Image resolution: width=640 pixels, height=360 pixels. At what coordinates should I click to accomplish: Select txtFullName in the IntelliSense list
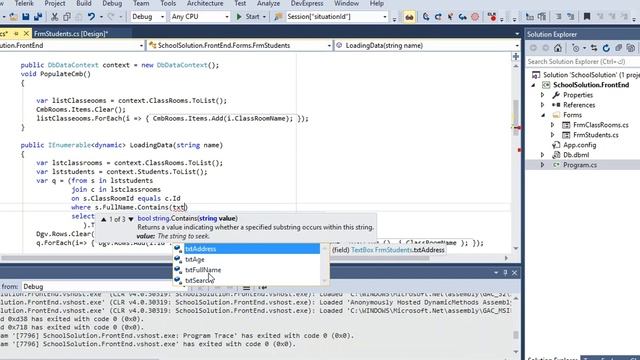(x=247, y=270)
